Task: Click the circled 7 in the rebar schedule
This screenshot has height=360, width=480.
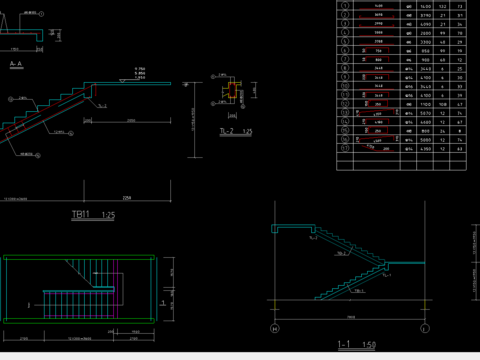Action: (345, 59)
